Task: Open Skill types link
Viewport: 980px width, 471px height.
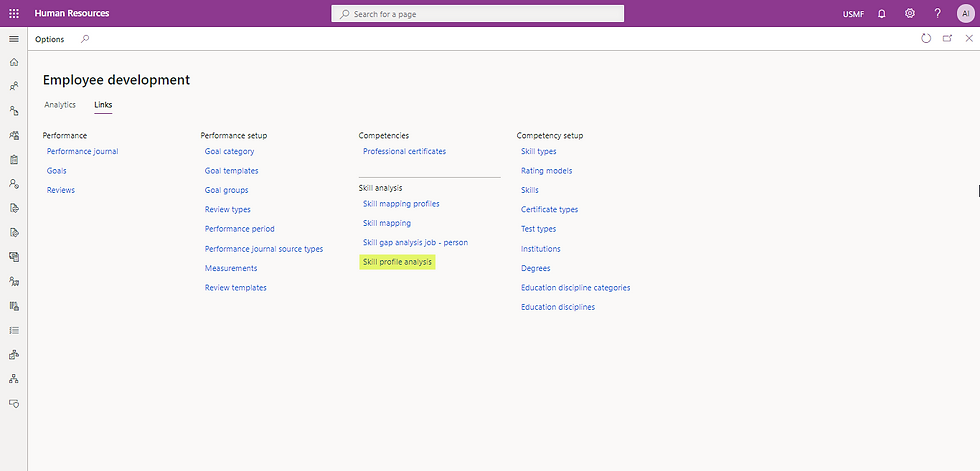Action: click(539, 151)
